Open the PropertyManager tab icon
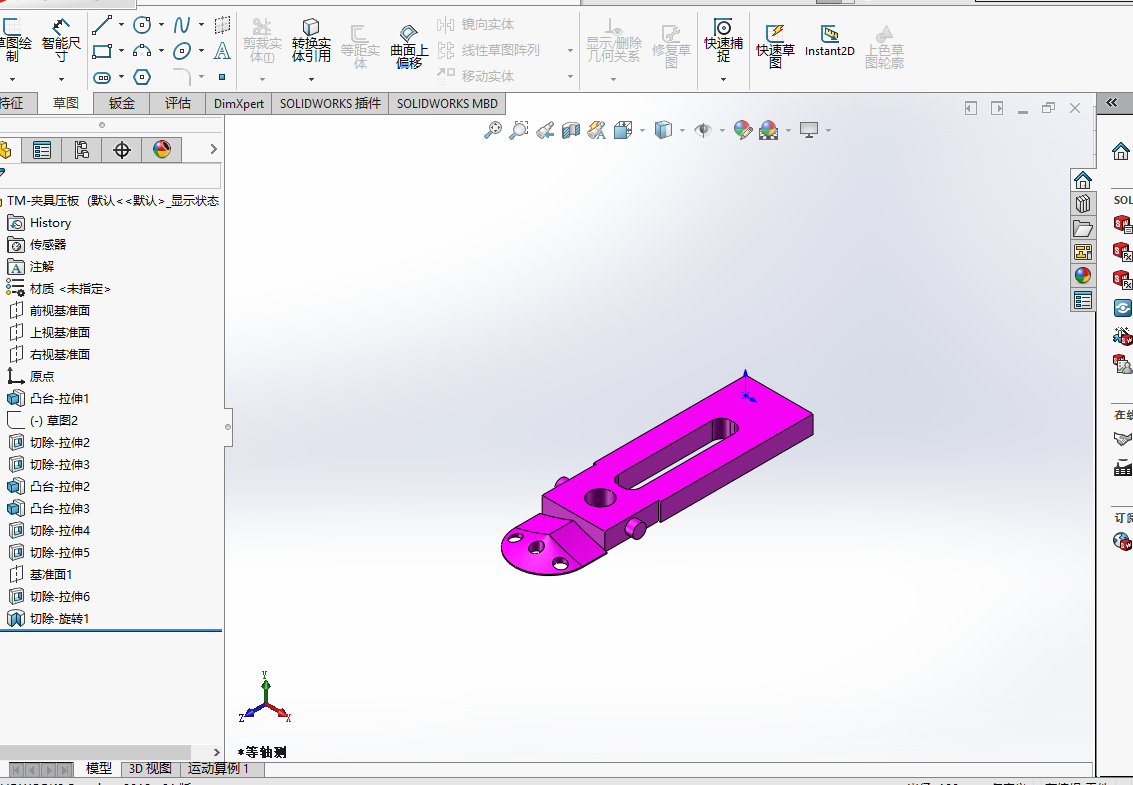 [42, 150]
